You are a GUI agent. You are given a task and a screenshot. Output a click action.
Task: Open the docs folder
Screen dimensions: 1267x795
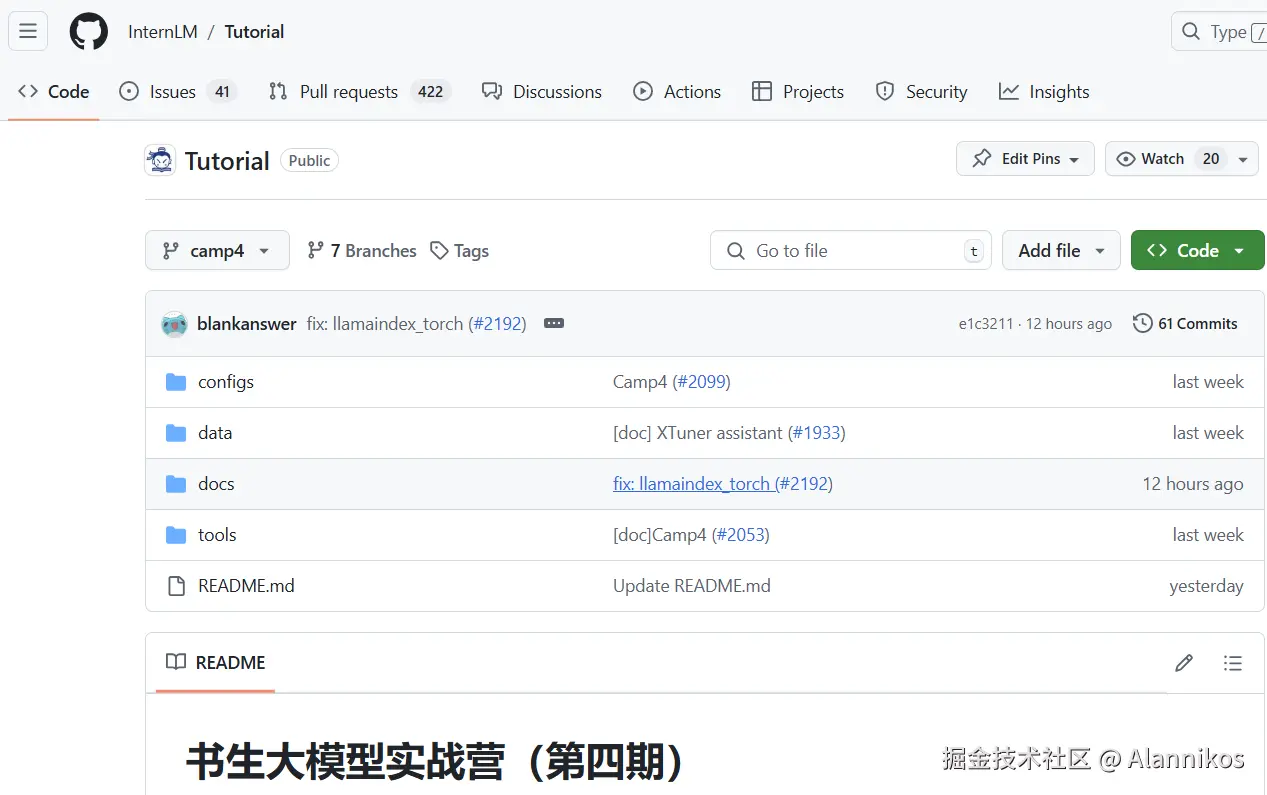pos(216,484)
